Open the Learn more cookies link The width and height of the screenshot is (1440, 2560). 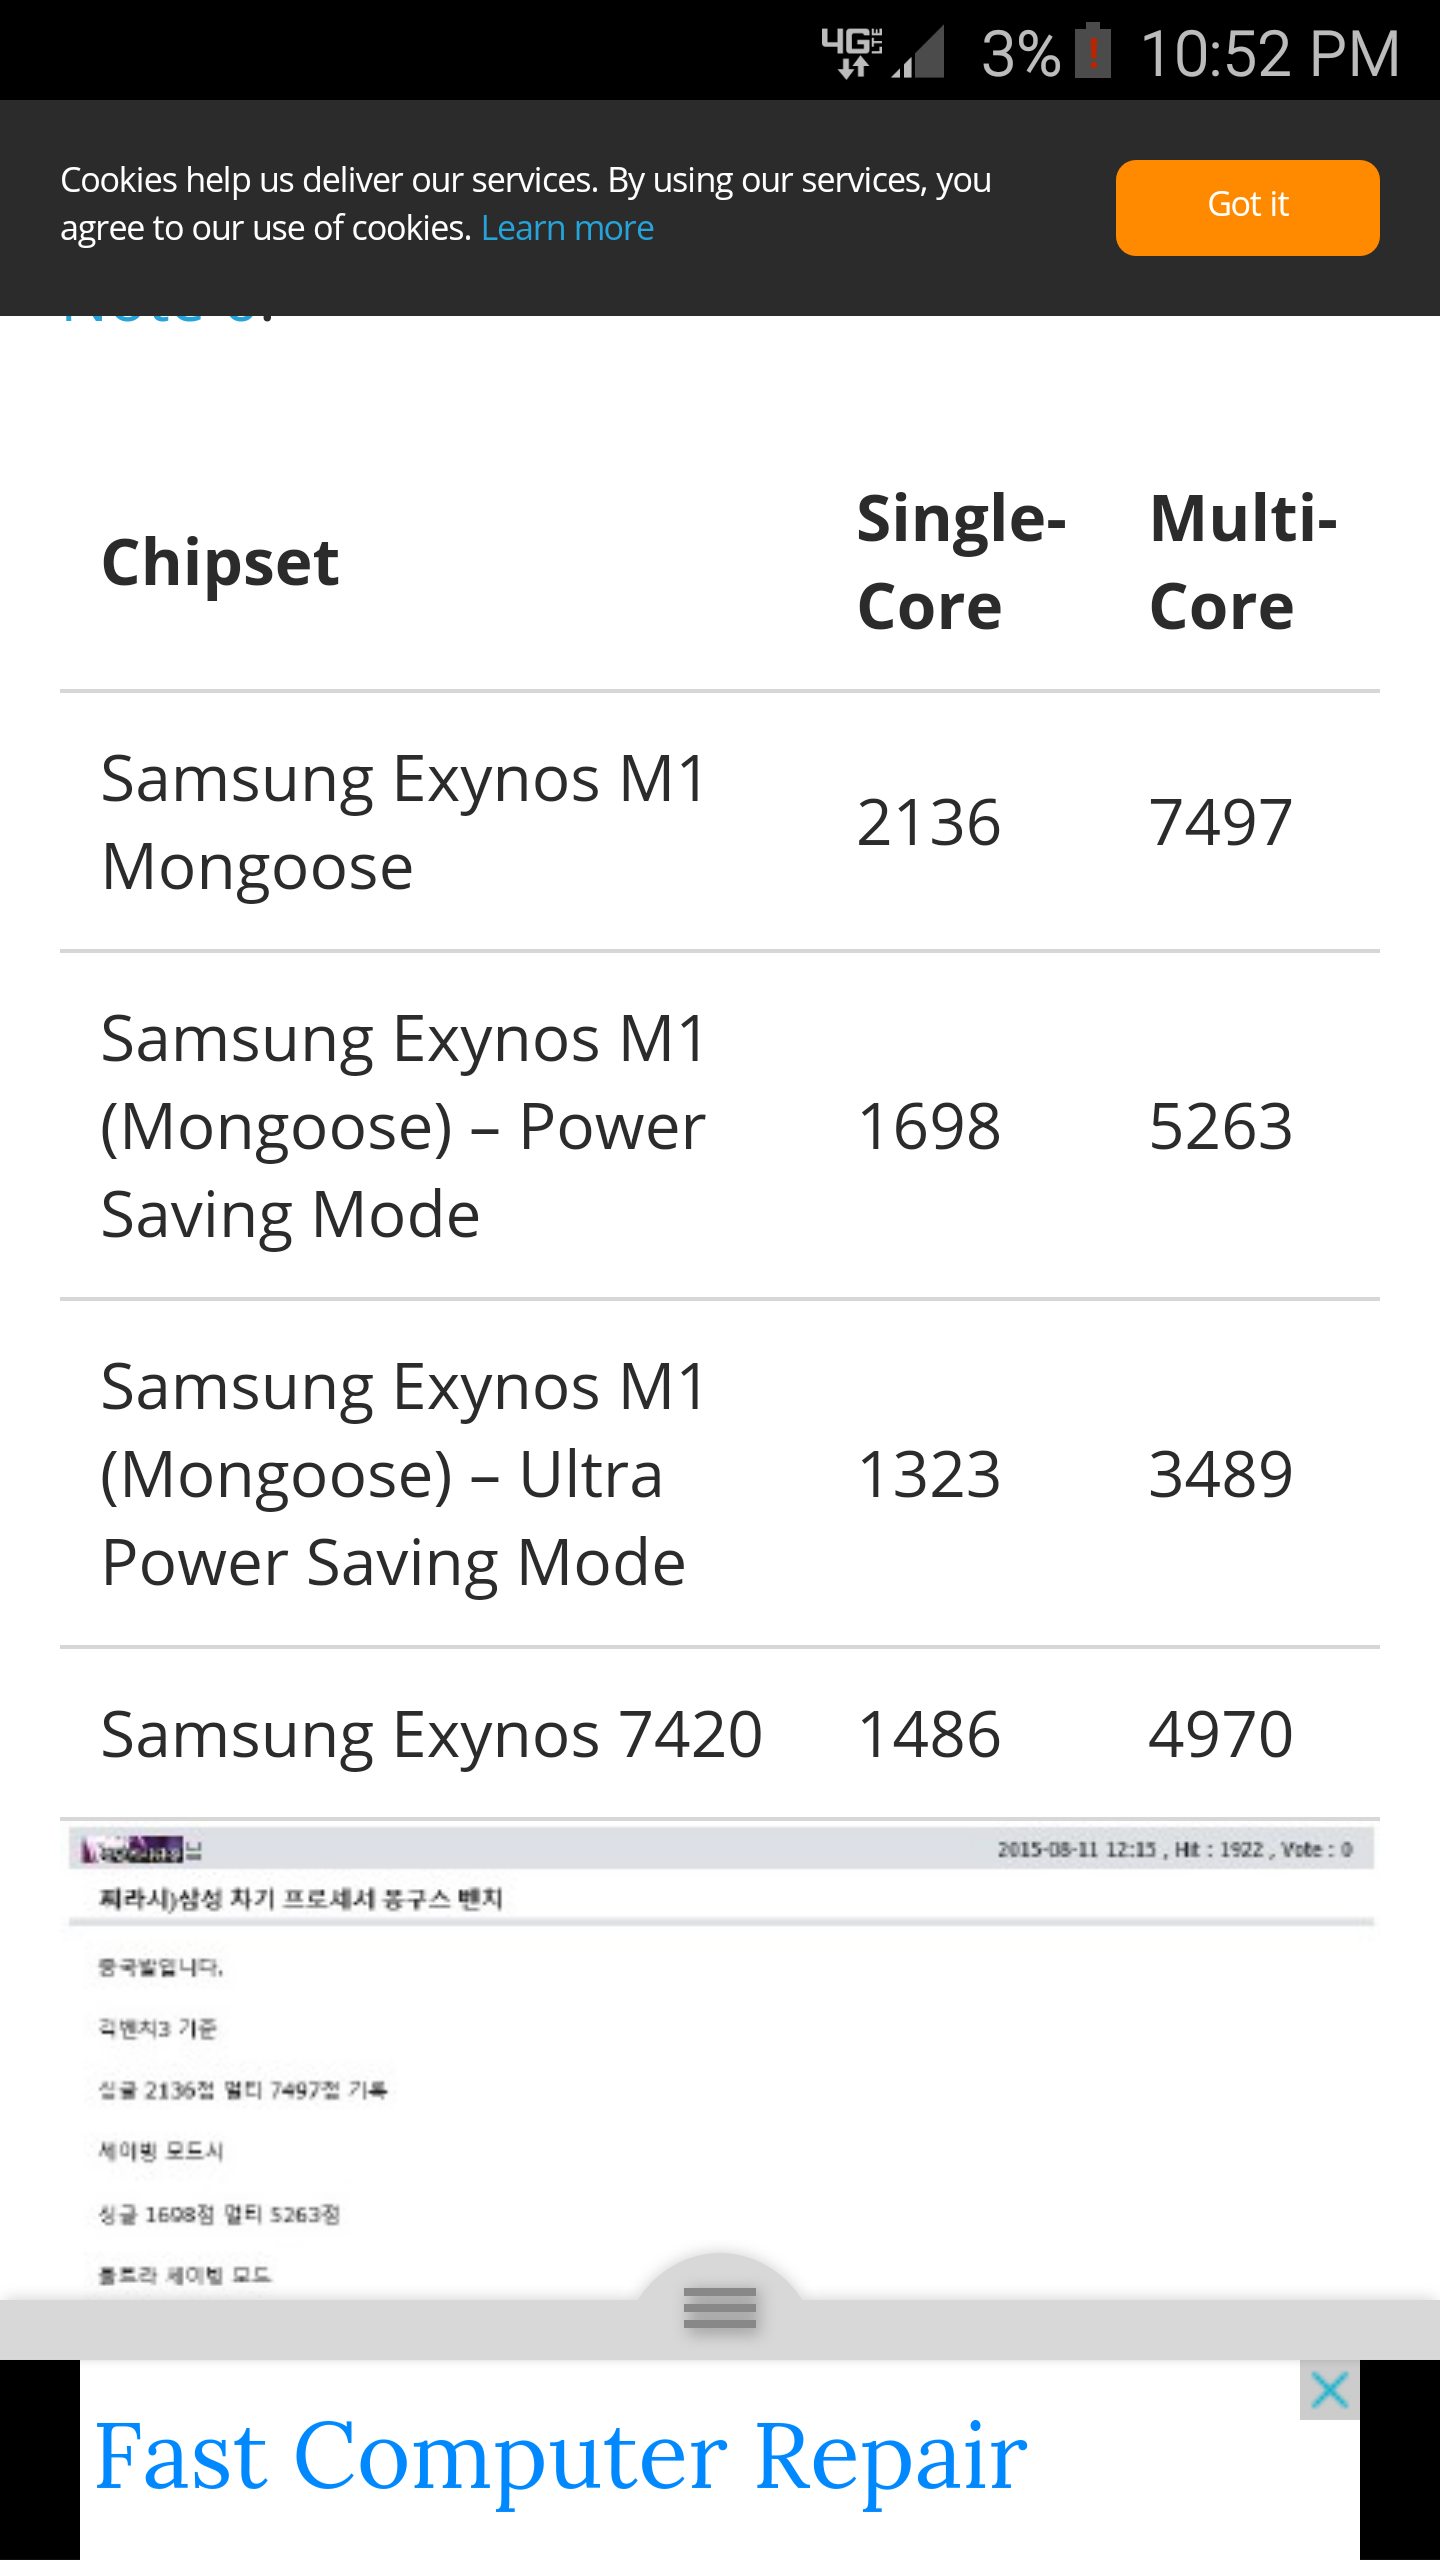coord(567,229)
